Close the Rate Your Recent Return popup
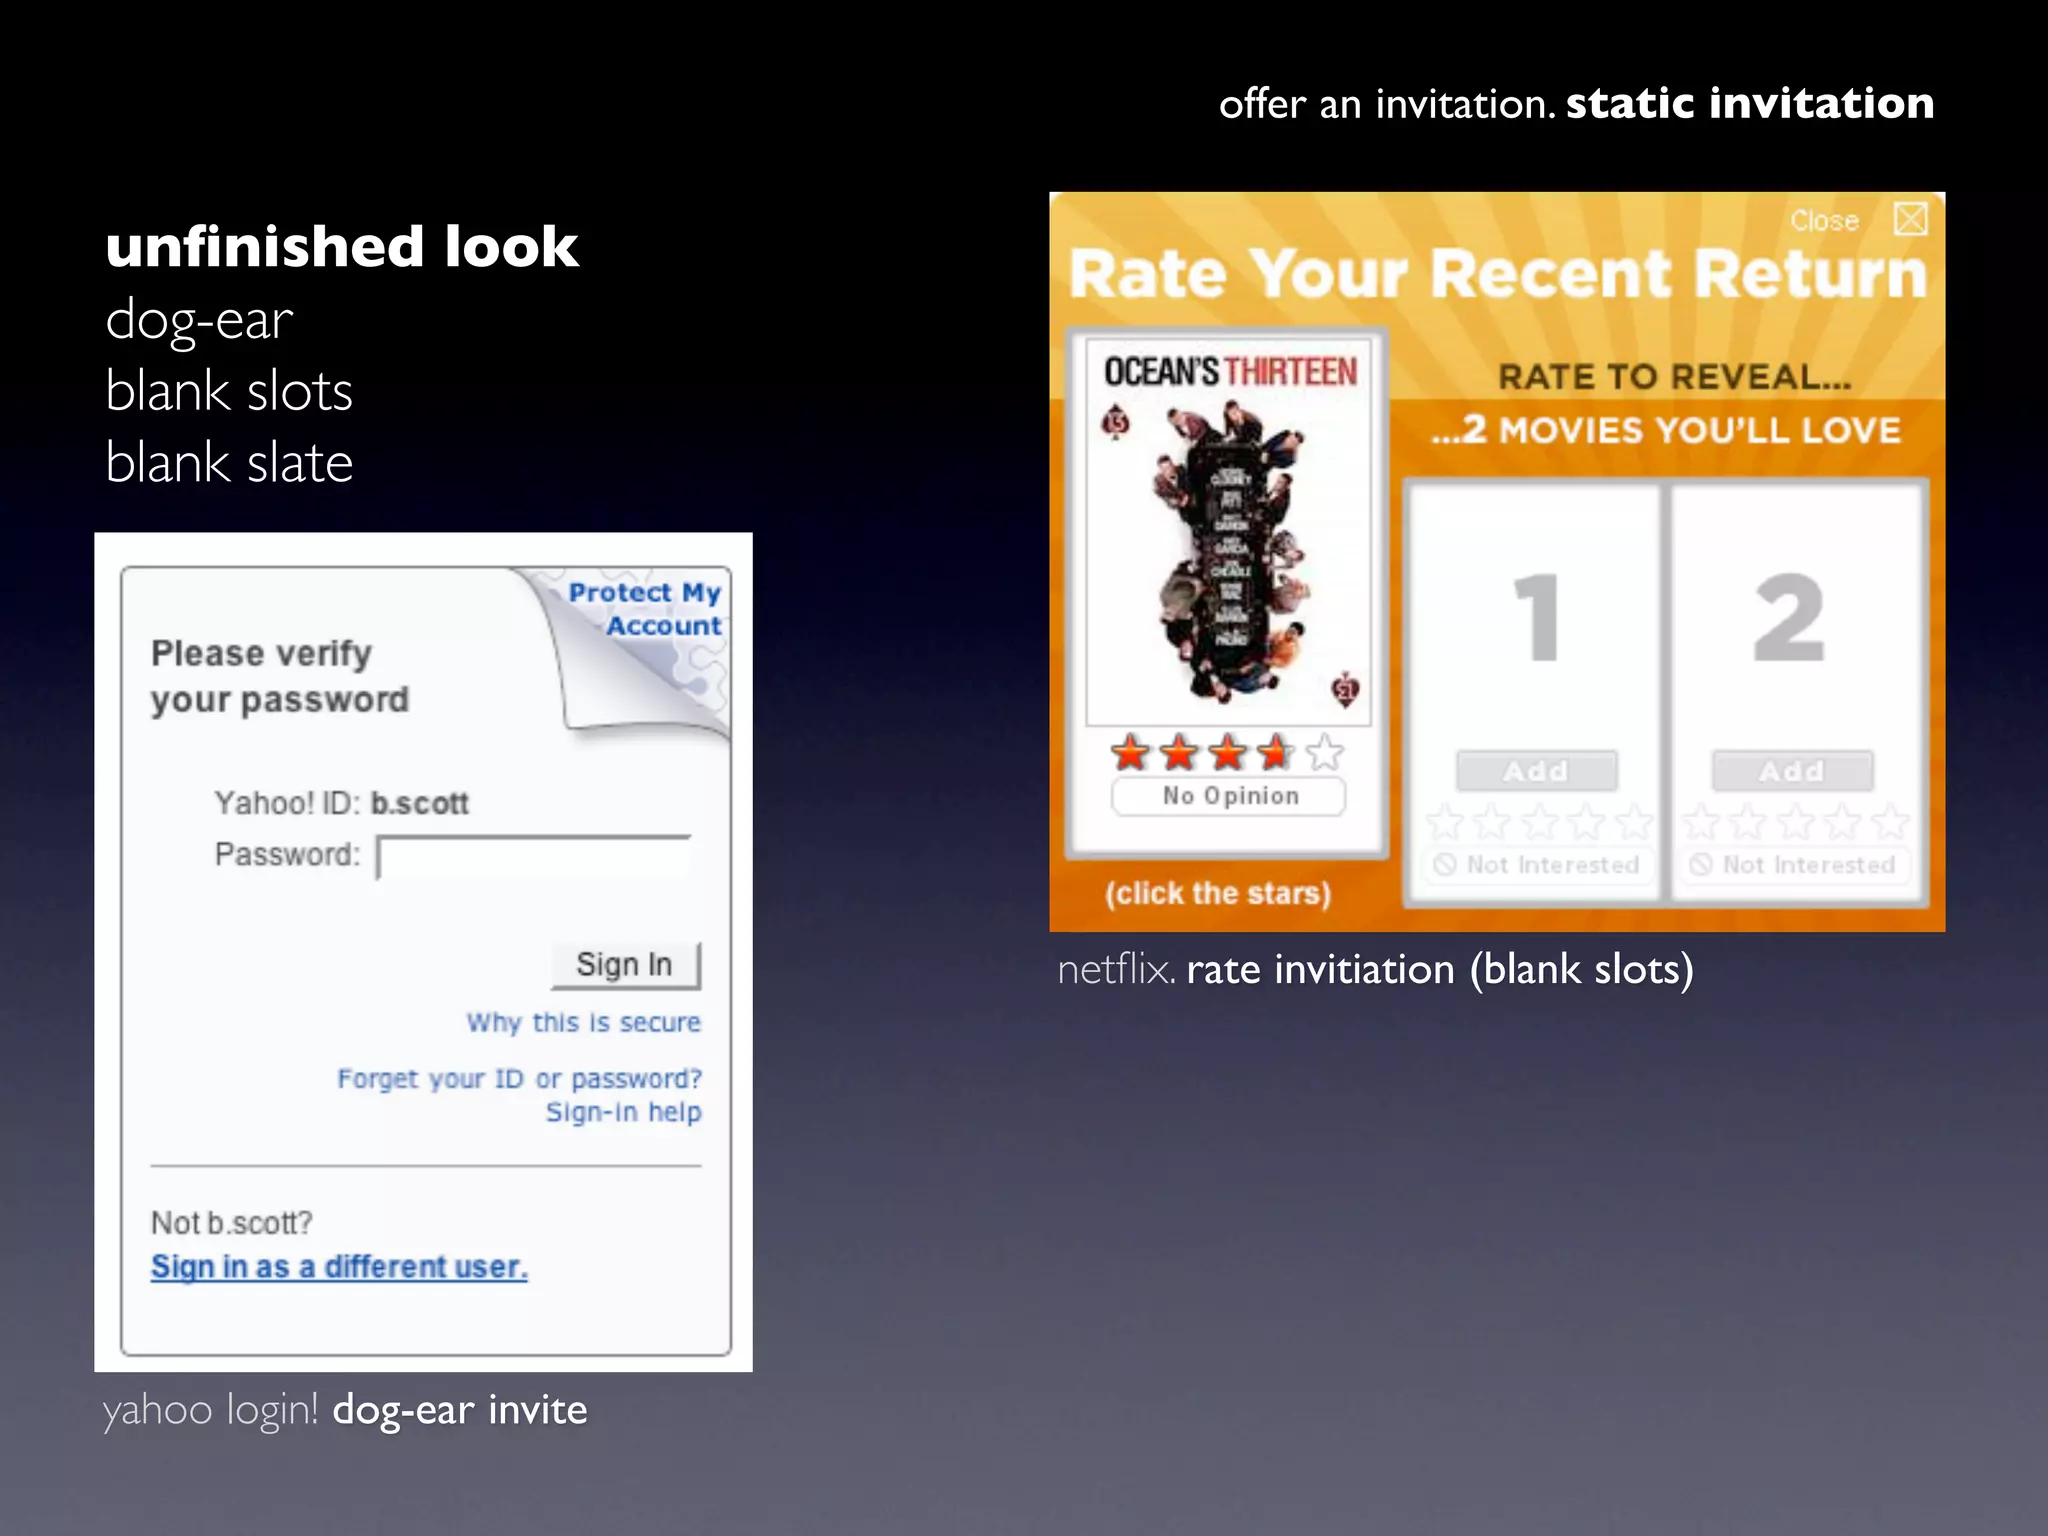This screenshot has width=2048, height=1536. 1910,219
